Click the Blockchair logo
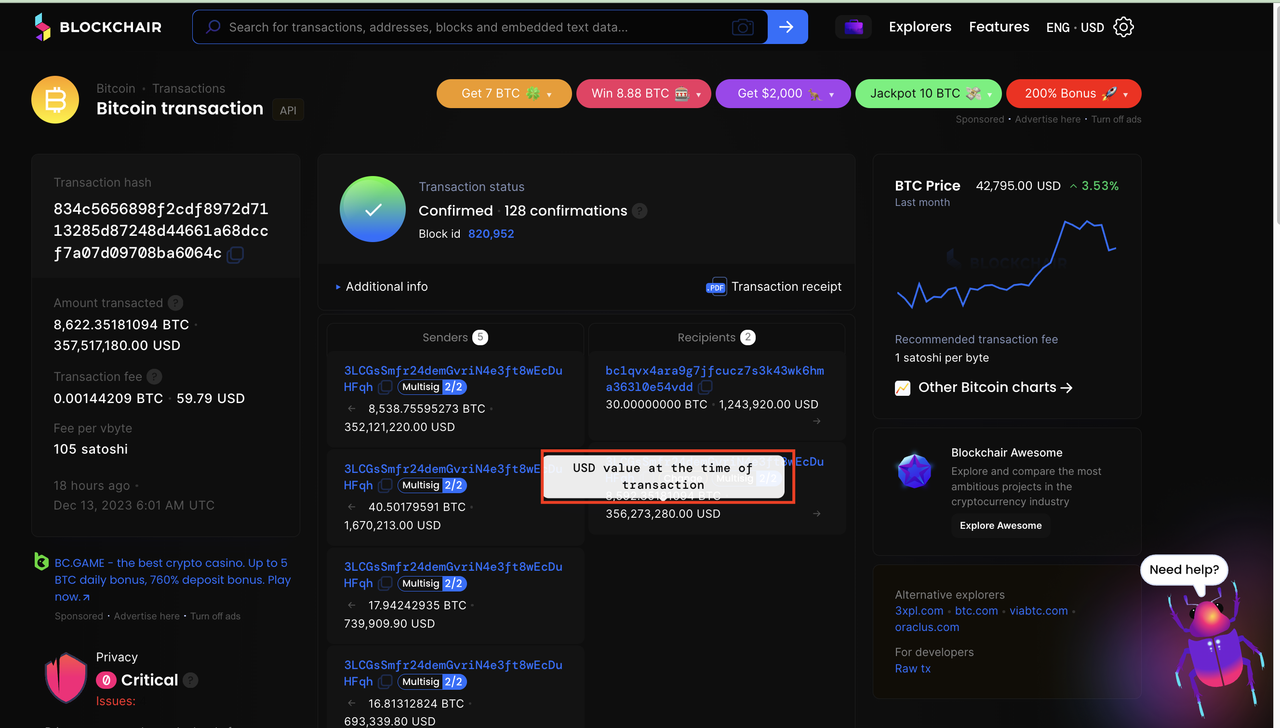Screen dimensions: 1280x728 click(98, 27)
